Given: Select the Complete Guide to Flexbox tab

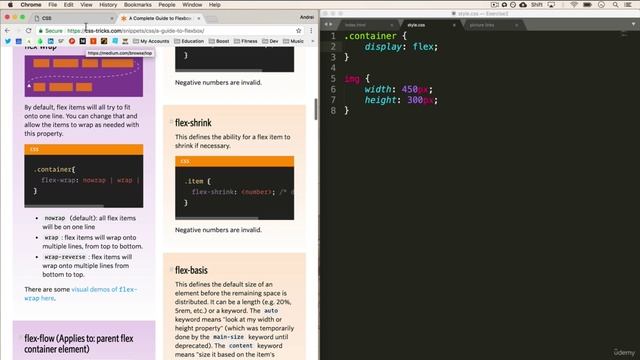Looking at the screenshot, I should 160,18.
